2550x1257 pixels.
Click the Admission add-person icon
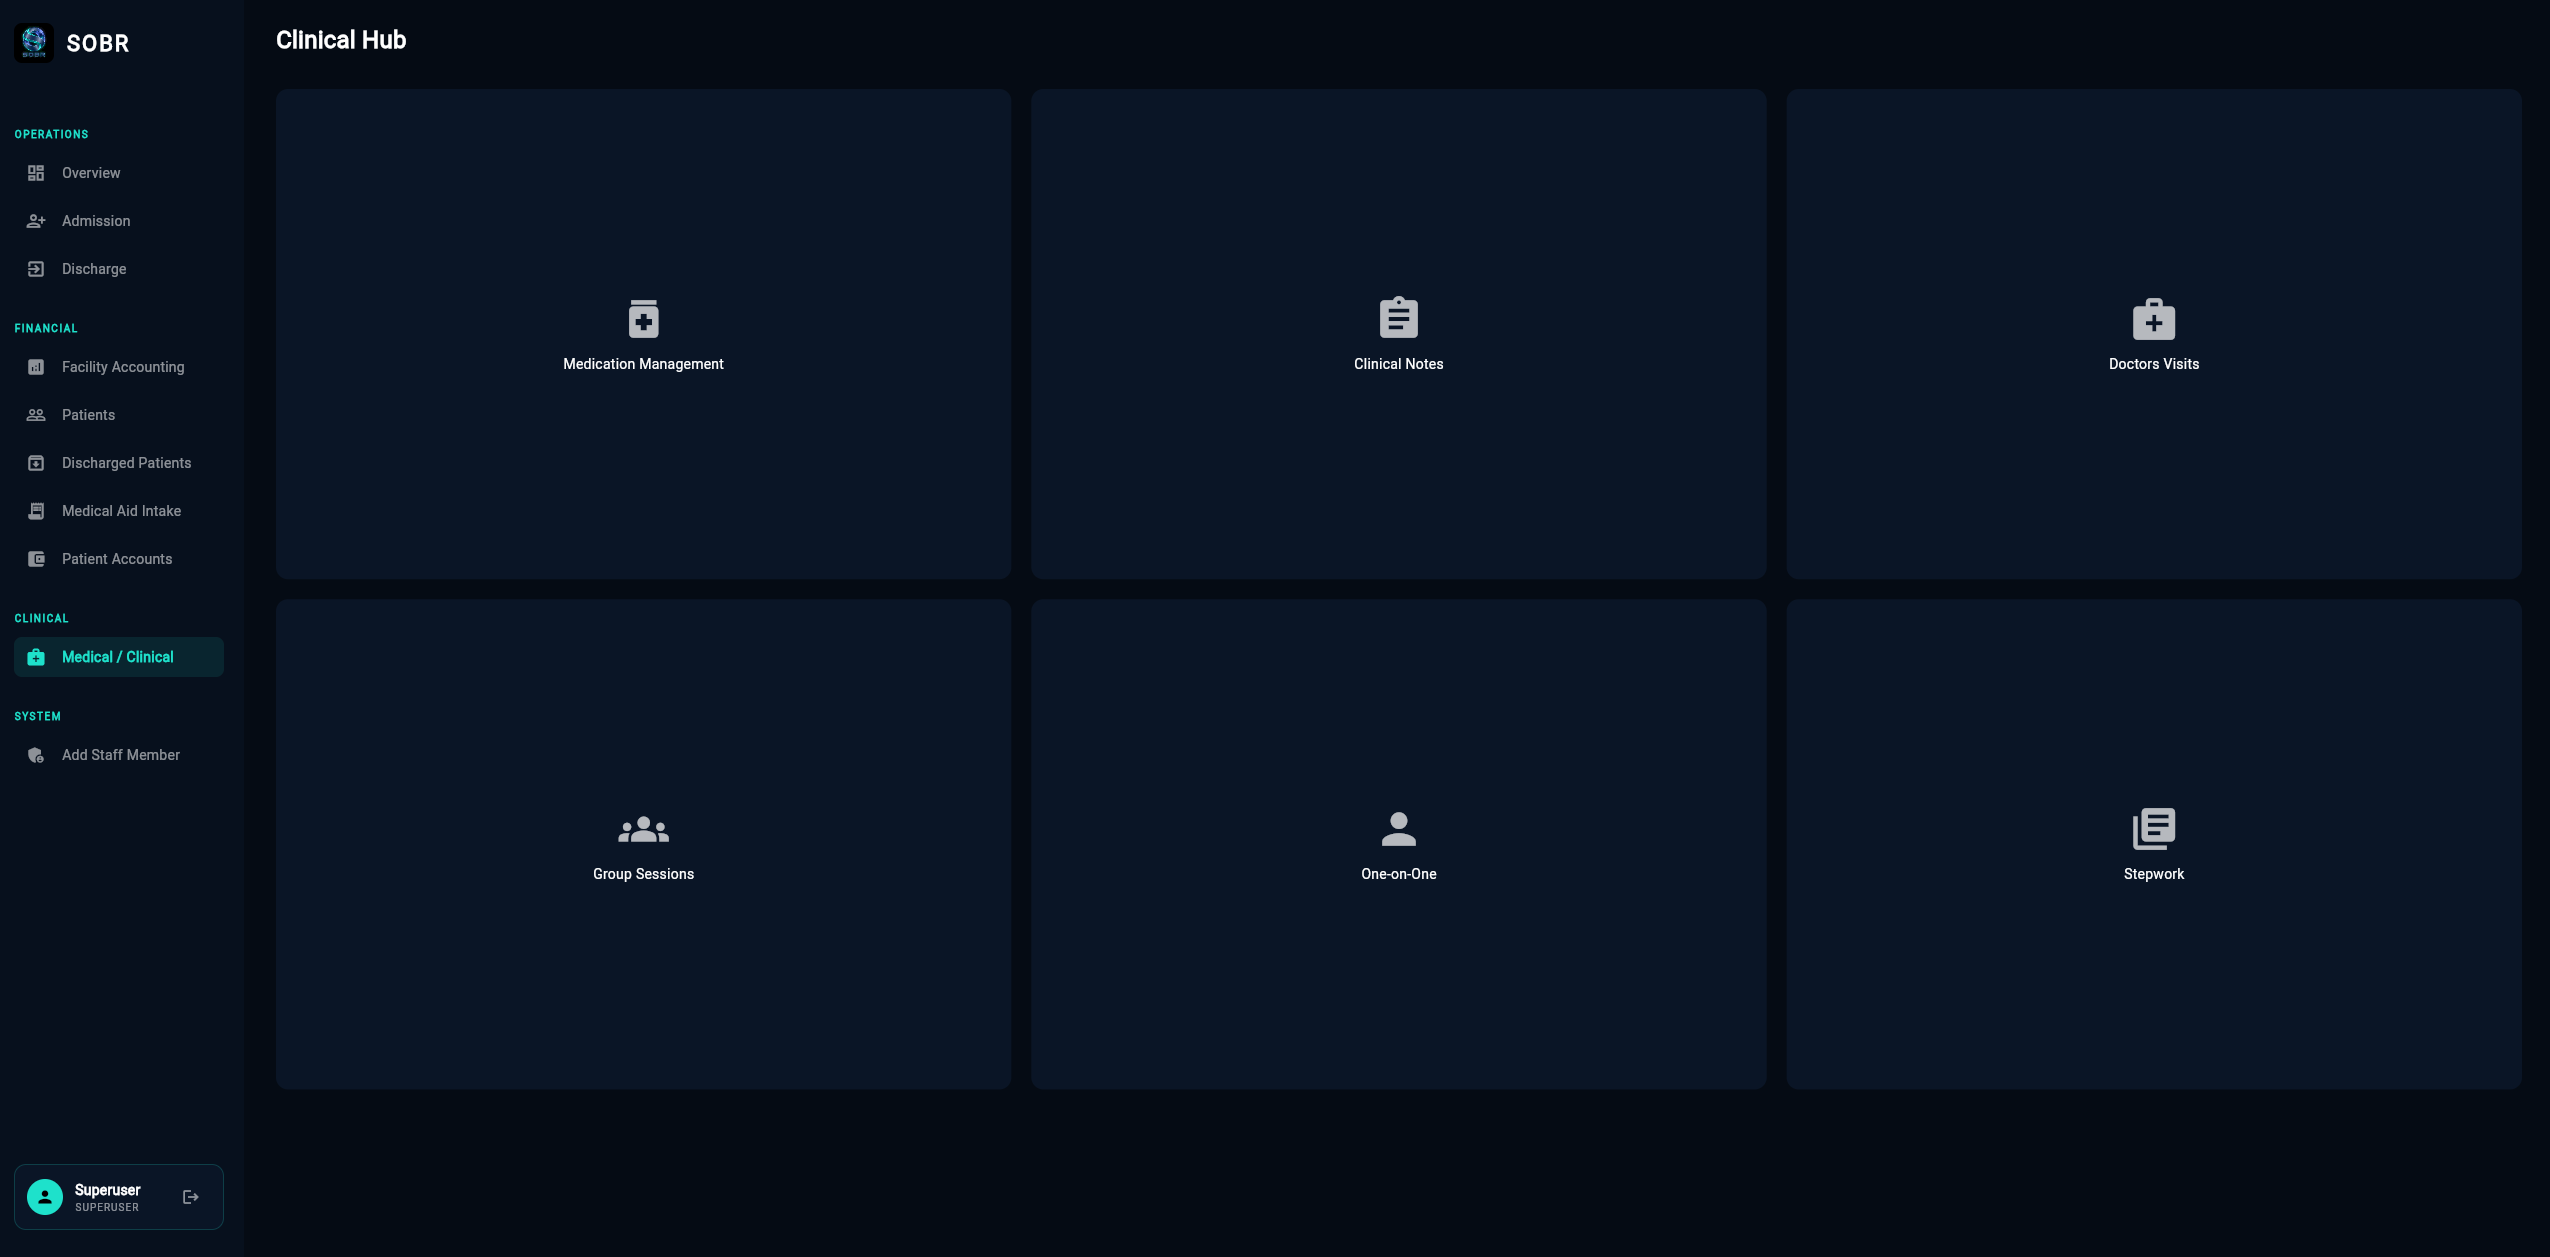pyautogui.click(x=36, y=221)
